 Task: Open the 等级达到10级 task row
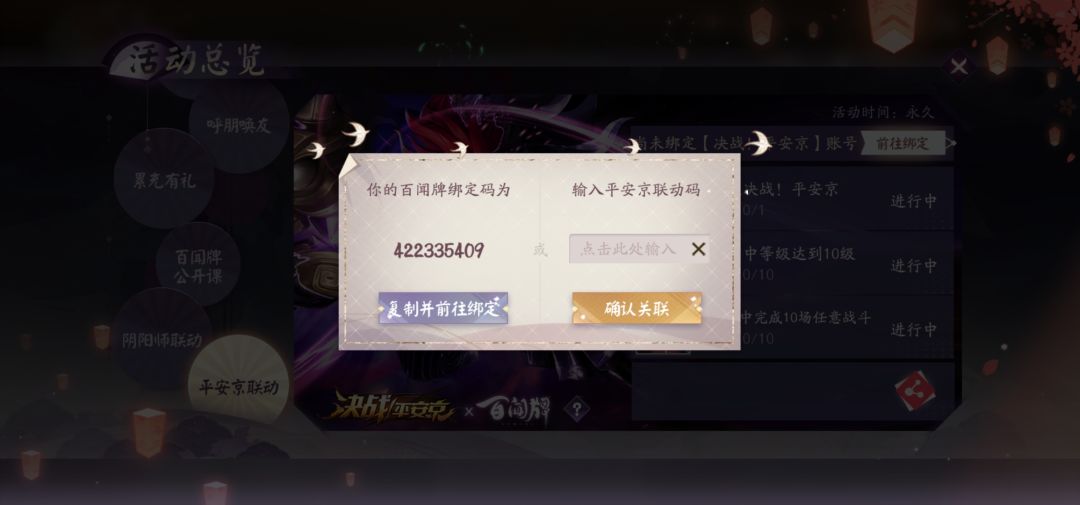coord(847,263)
